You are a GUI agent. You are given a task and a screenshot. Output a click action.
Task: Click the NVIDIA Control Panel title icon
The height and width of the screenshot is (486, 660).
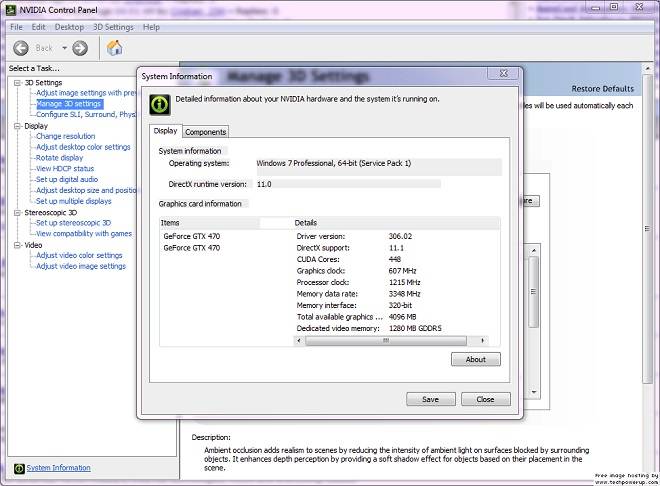[10, 9]
